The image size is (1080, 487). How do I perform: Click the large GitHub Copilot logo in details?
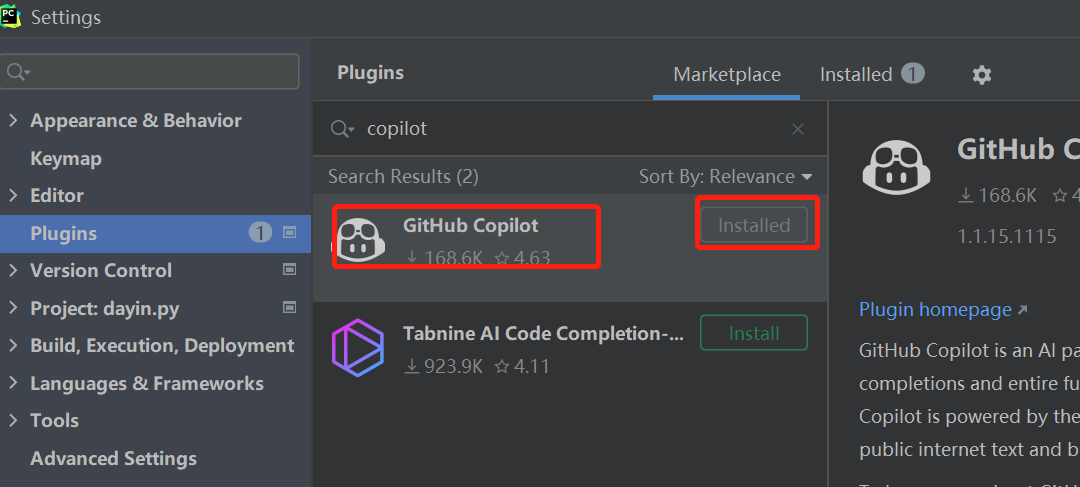coord(896,166)
